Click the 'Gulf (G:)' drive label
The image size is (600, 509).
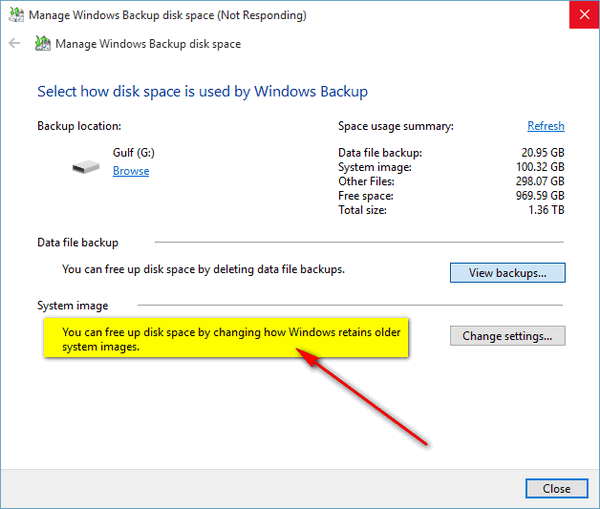134,153
